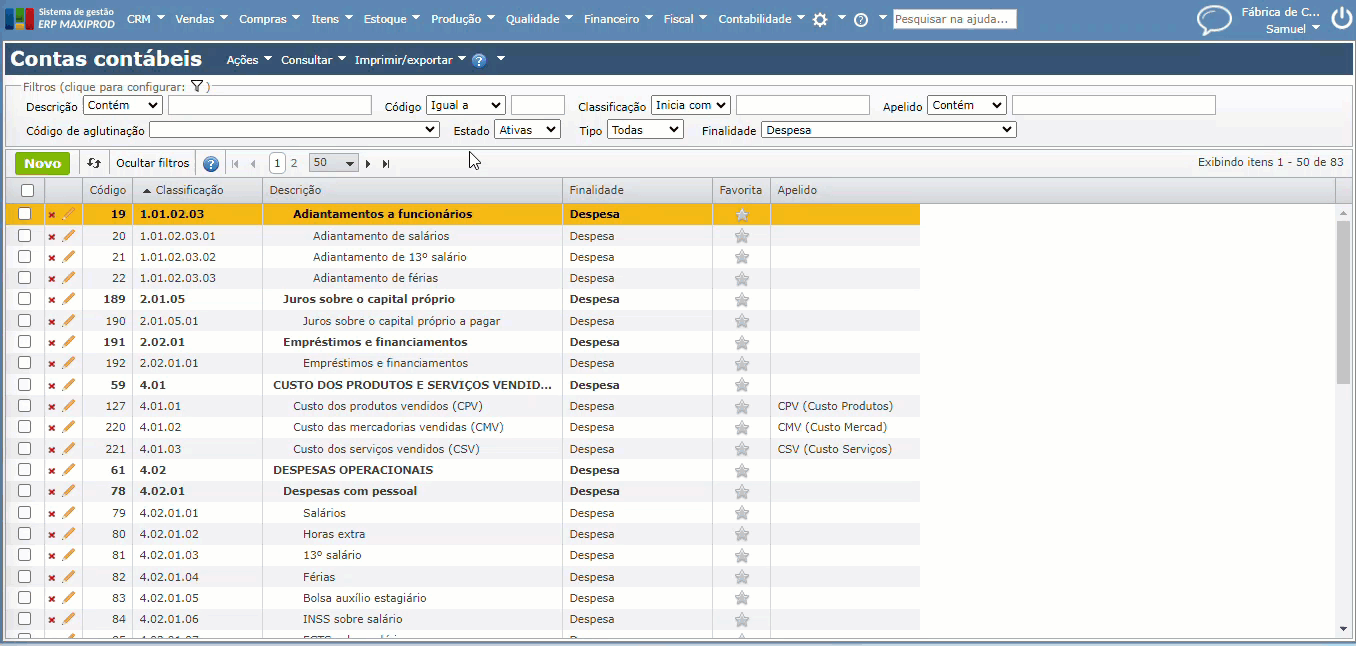Click the green Novo button

tap(42, 163)
